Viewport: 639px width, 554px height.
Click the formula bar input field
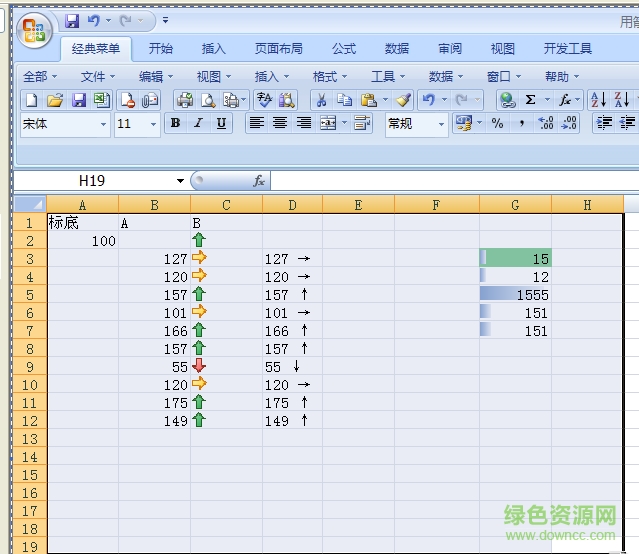(x=450, y=181)
